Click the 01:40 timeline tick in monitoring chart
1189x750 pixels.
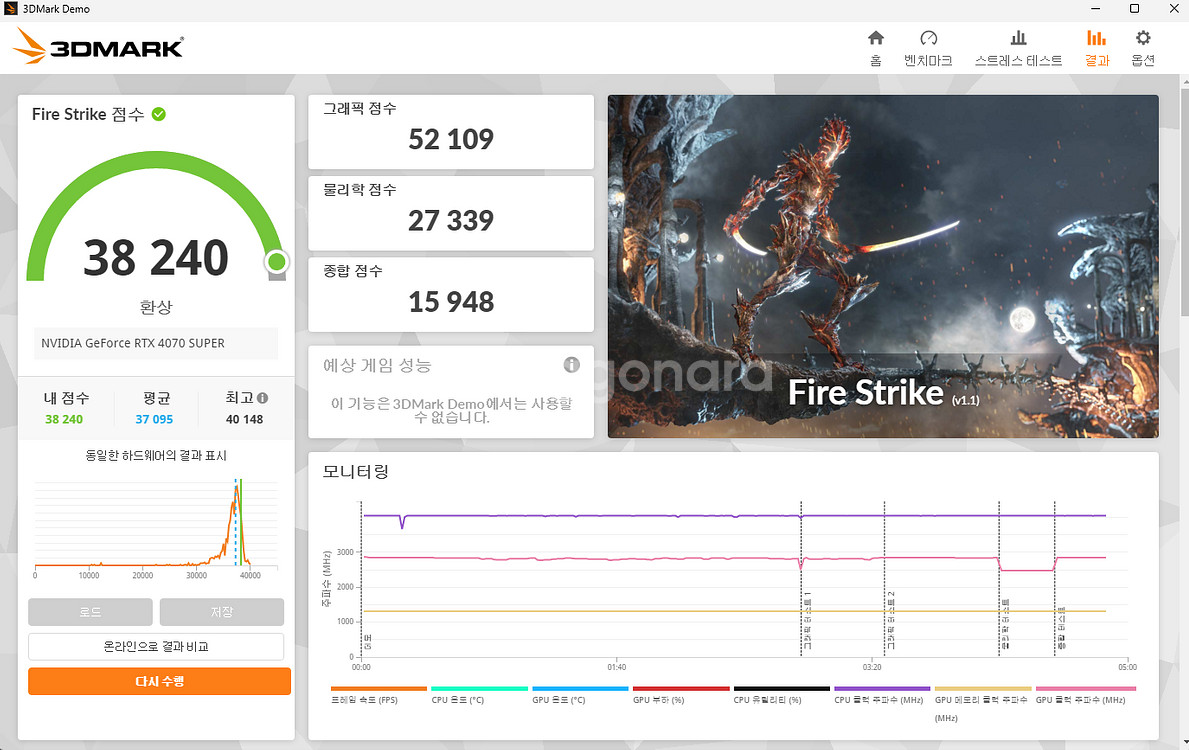(x=616, y=667)
